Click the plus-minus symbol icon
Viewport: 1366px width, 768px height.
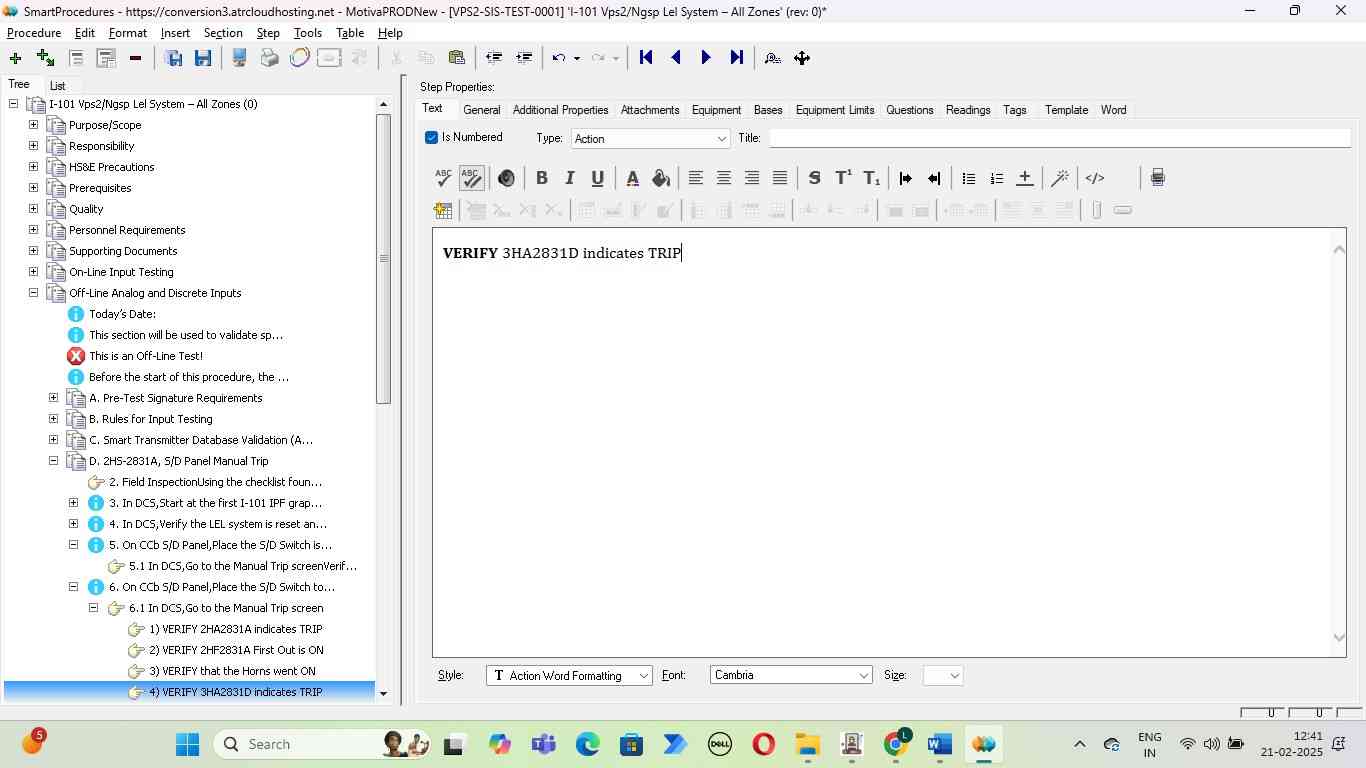[1025, 178]
